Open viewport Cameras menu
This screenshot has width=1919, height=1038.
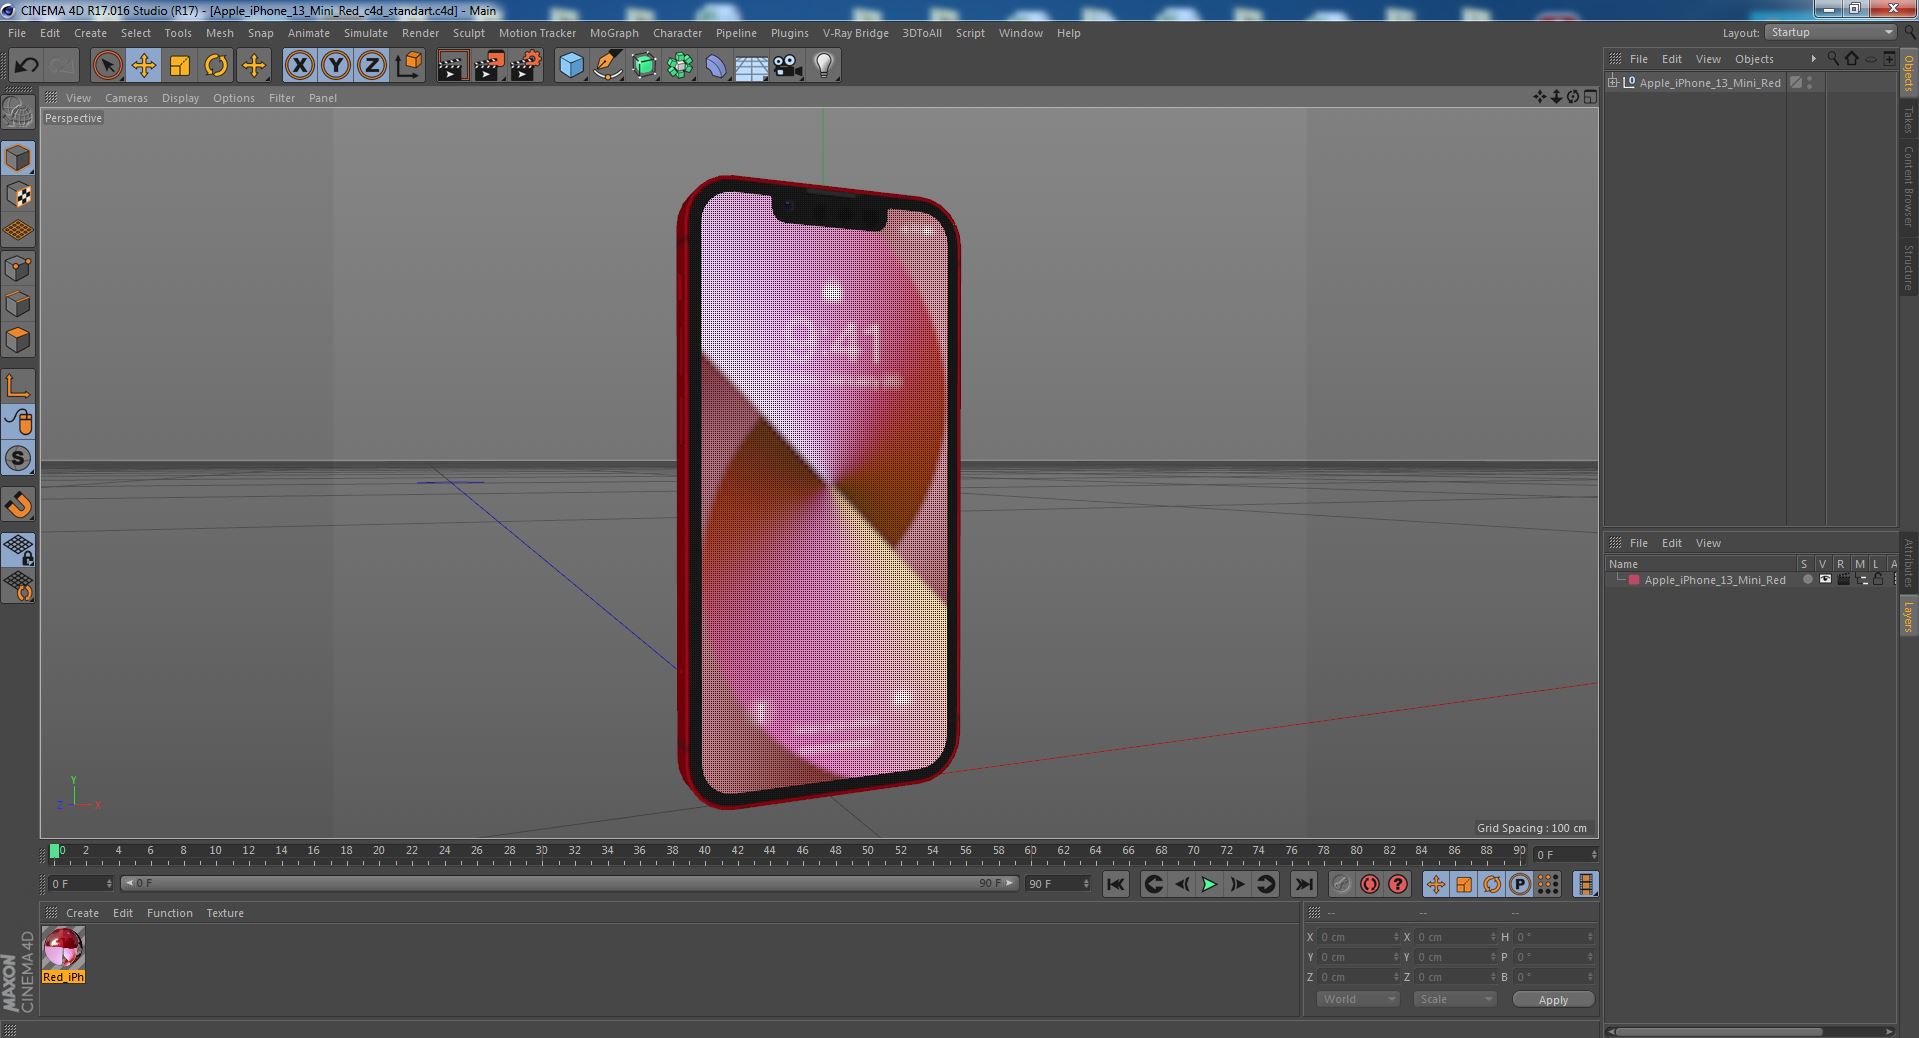126,98
